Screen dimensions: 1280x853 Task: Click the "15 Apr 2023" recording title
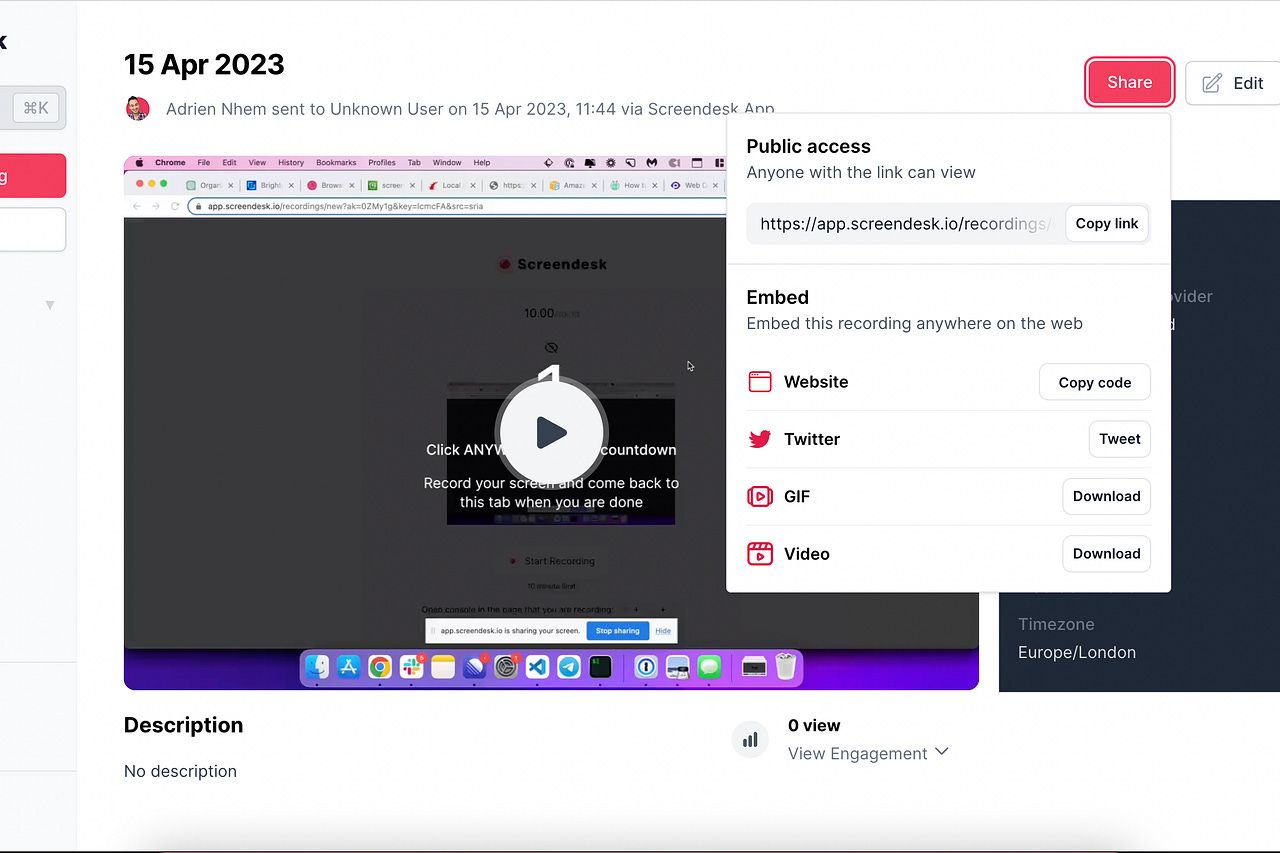204,65
